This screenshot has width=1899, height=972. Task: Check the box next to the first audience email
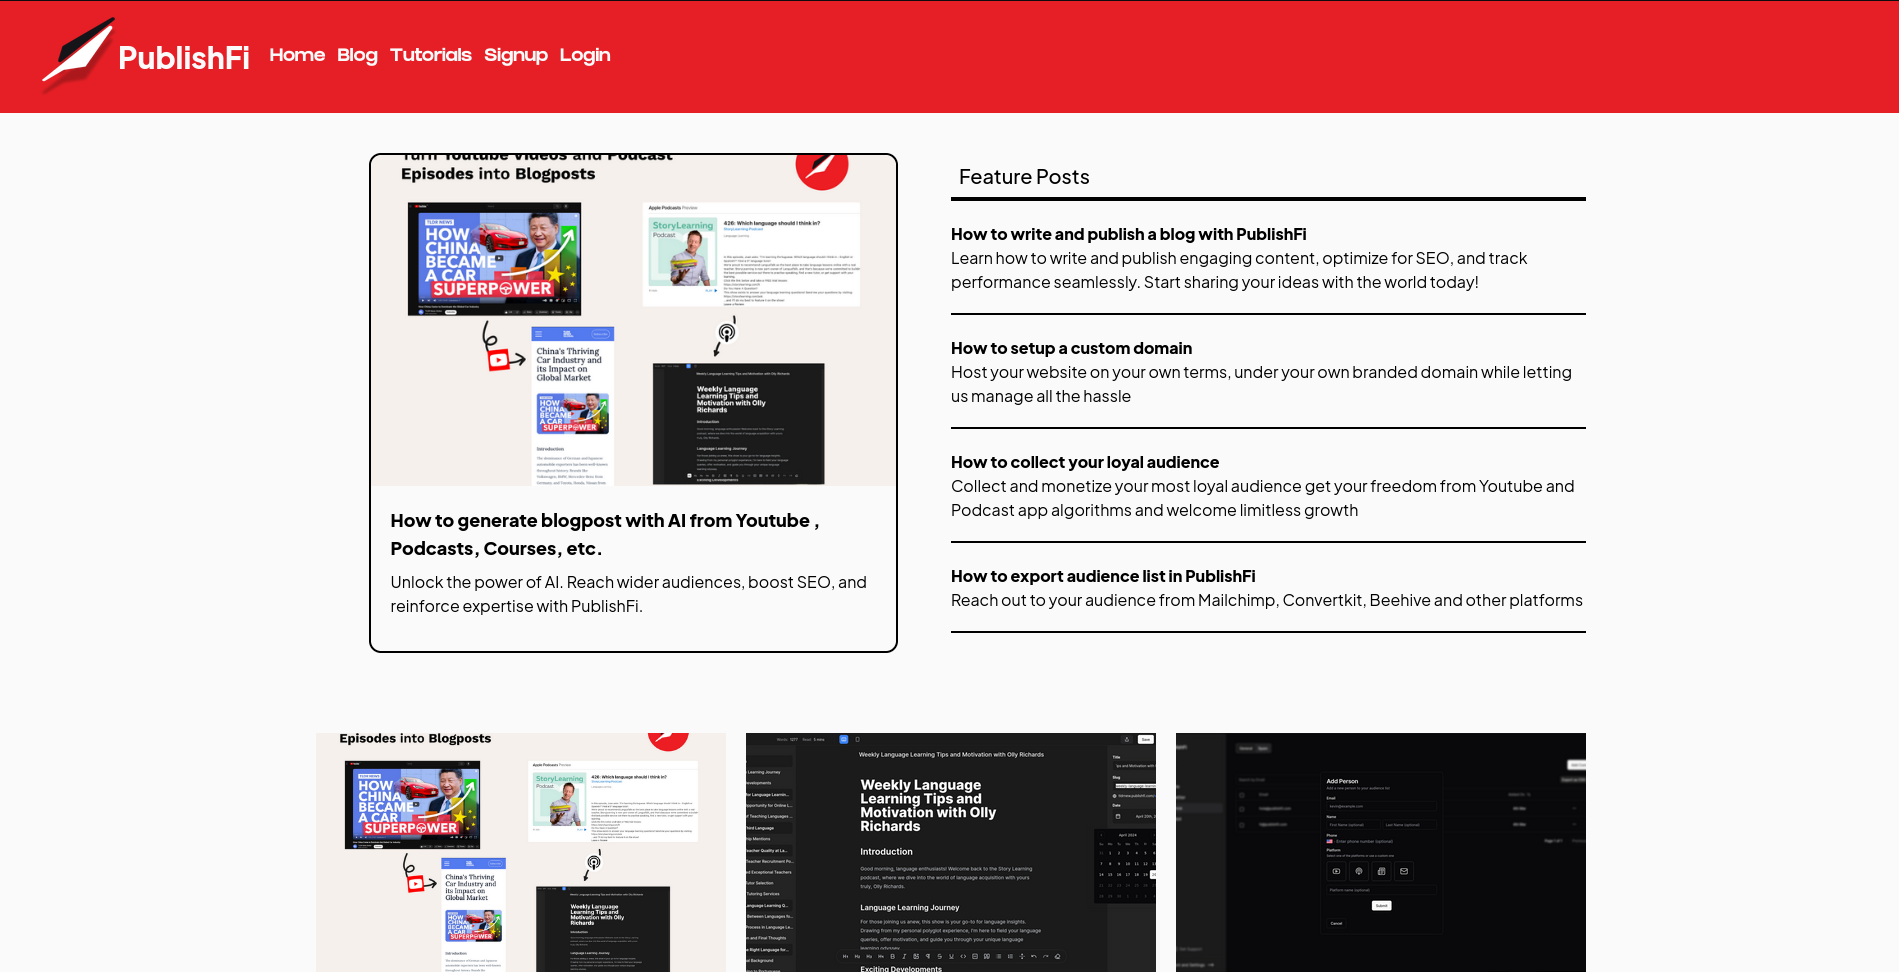[1241, 809]
